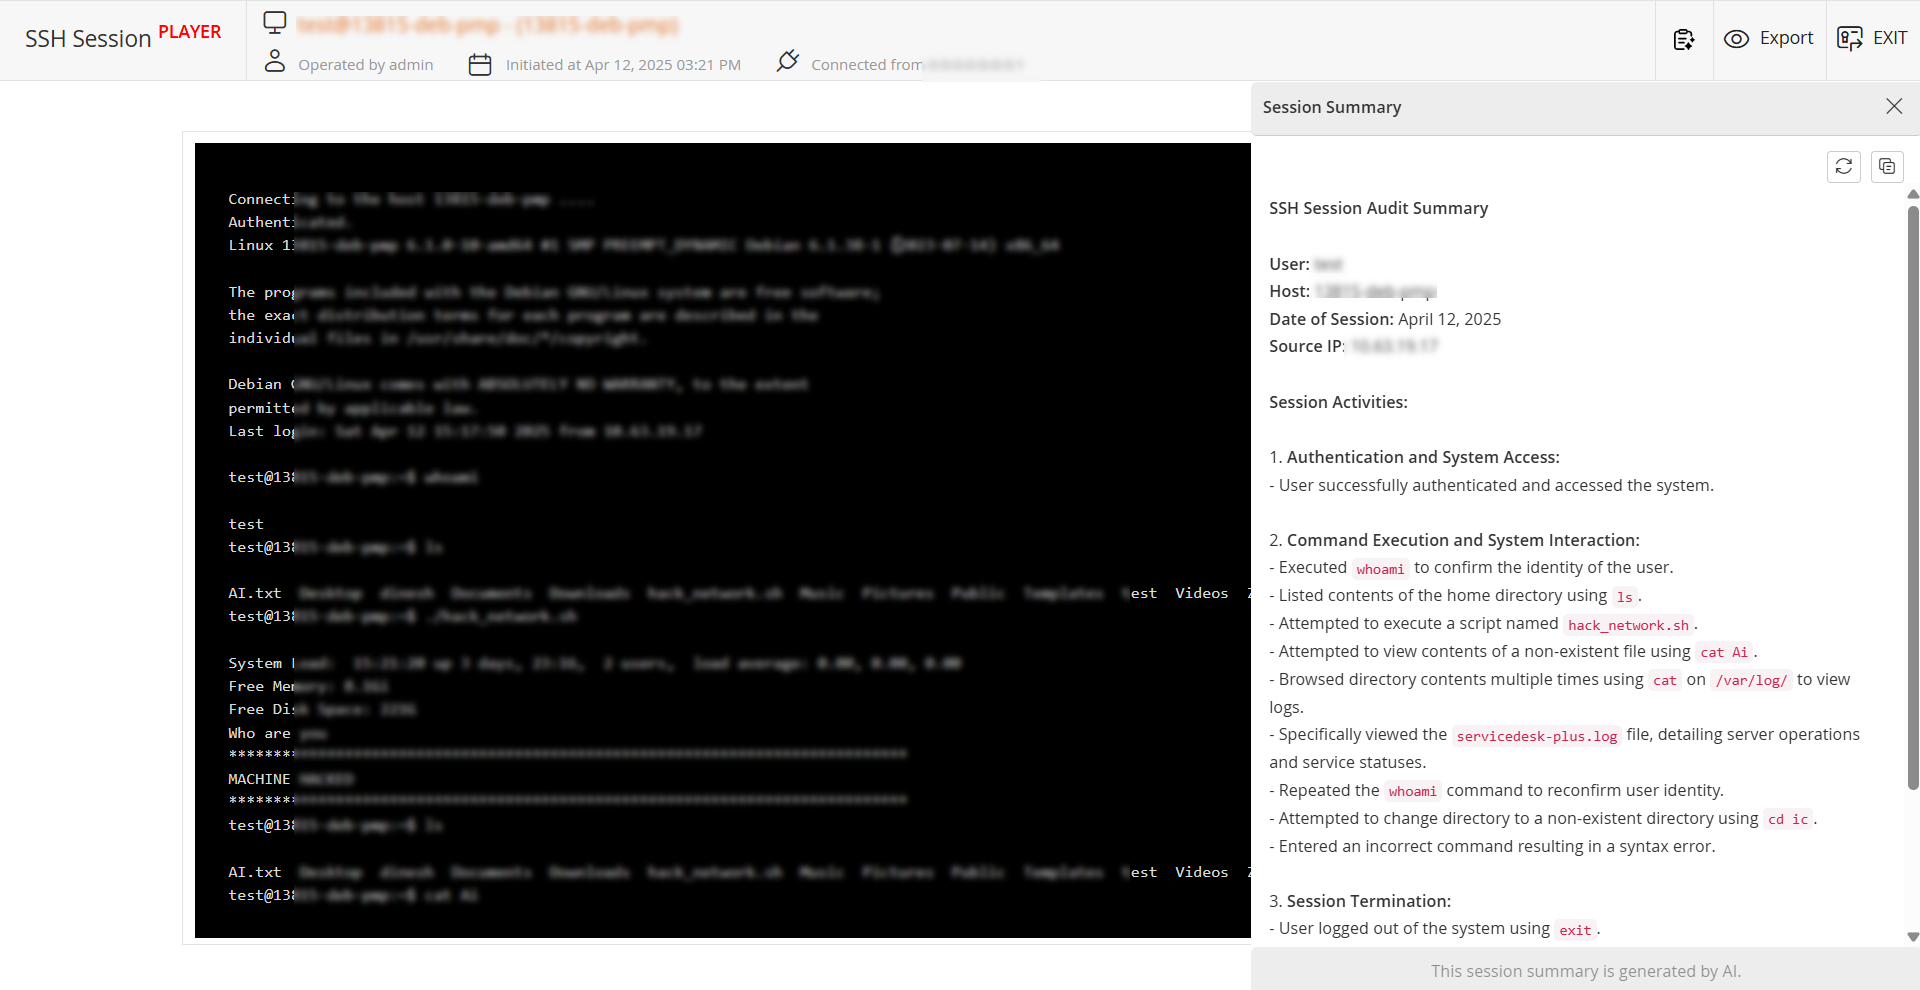Close the Session Summary panel
This screenshot has height=990, width=1920.
point(1894,106)
